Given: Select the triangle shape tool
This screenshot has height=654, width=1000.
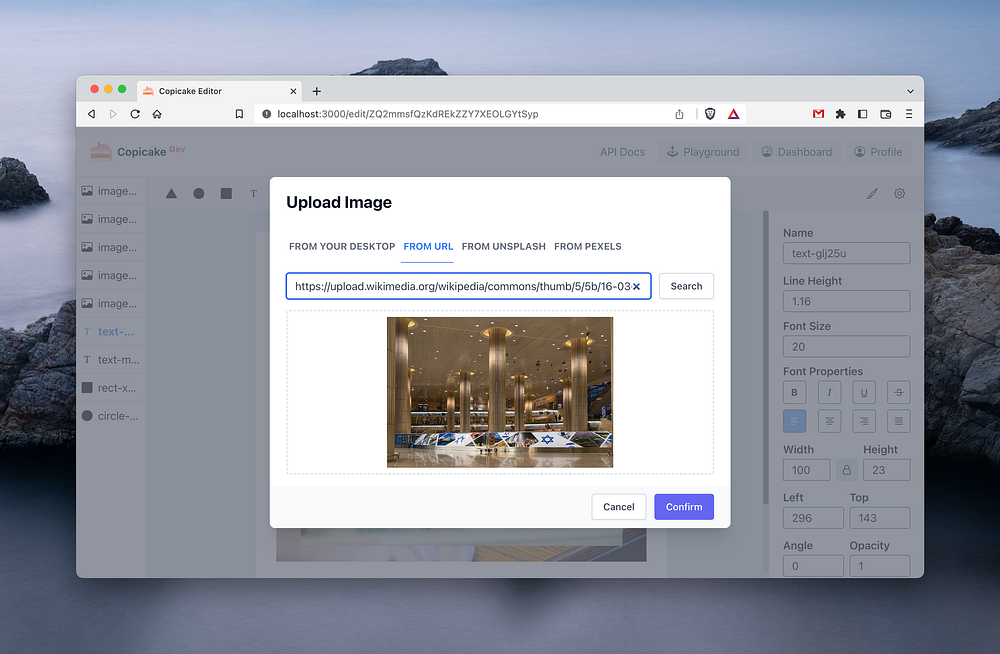Looking at the screenshot, I should pos(171,193).
